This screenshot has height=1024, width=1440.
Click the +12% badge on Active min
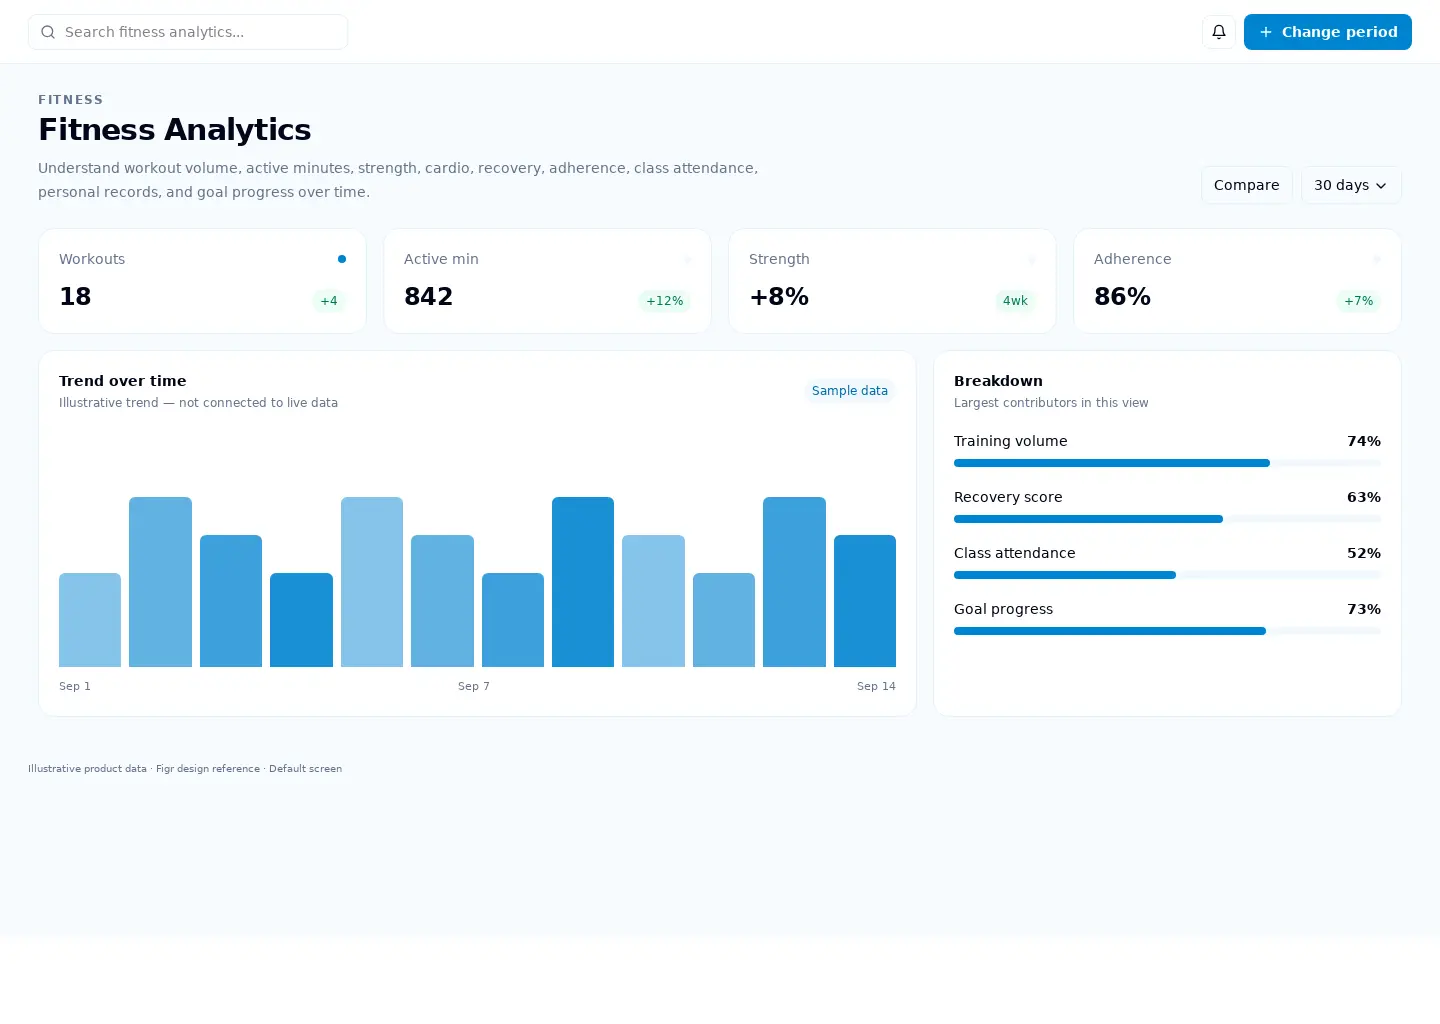click(664, 301)
